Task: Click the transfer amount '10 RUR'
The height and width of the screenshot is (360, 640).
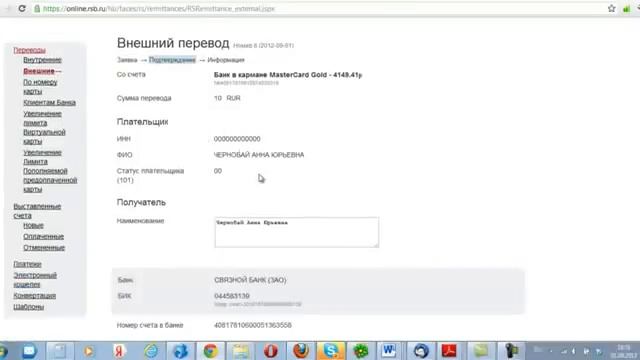Action: click(227, 98)
